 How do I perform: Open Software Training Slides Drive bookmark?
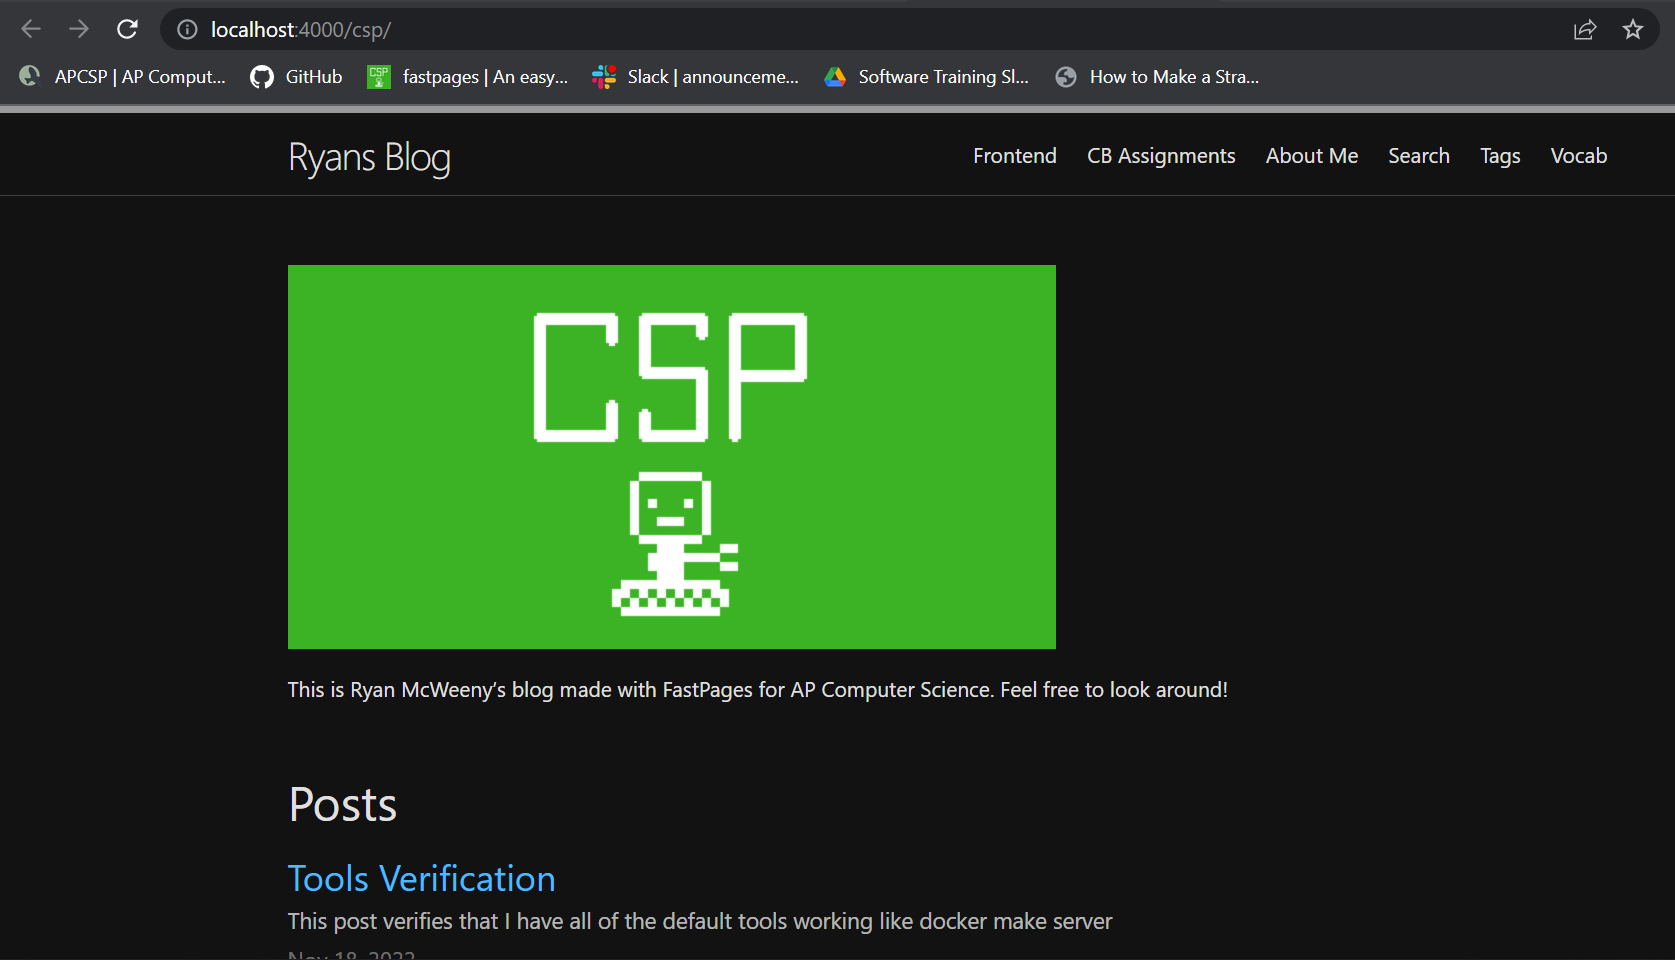pyautogui.click(x=926, y=77)
